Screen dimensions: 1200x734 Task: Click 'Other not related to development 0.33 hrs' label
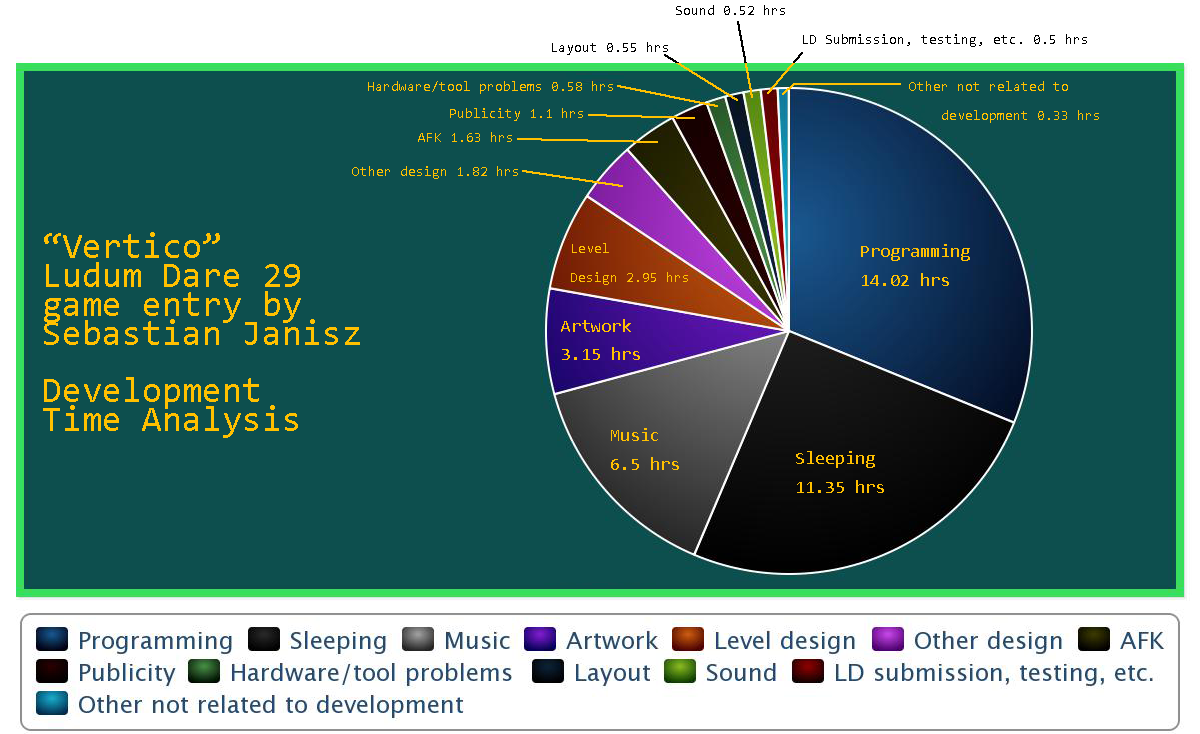(x=1004, y=101)
